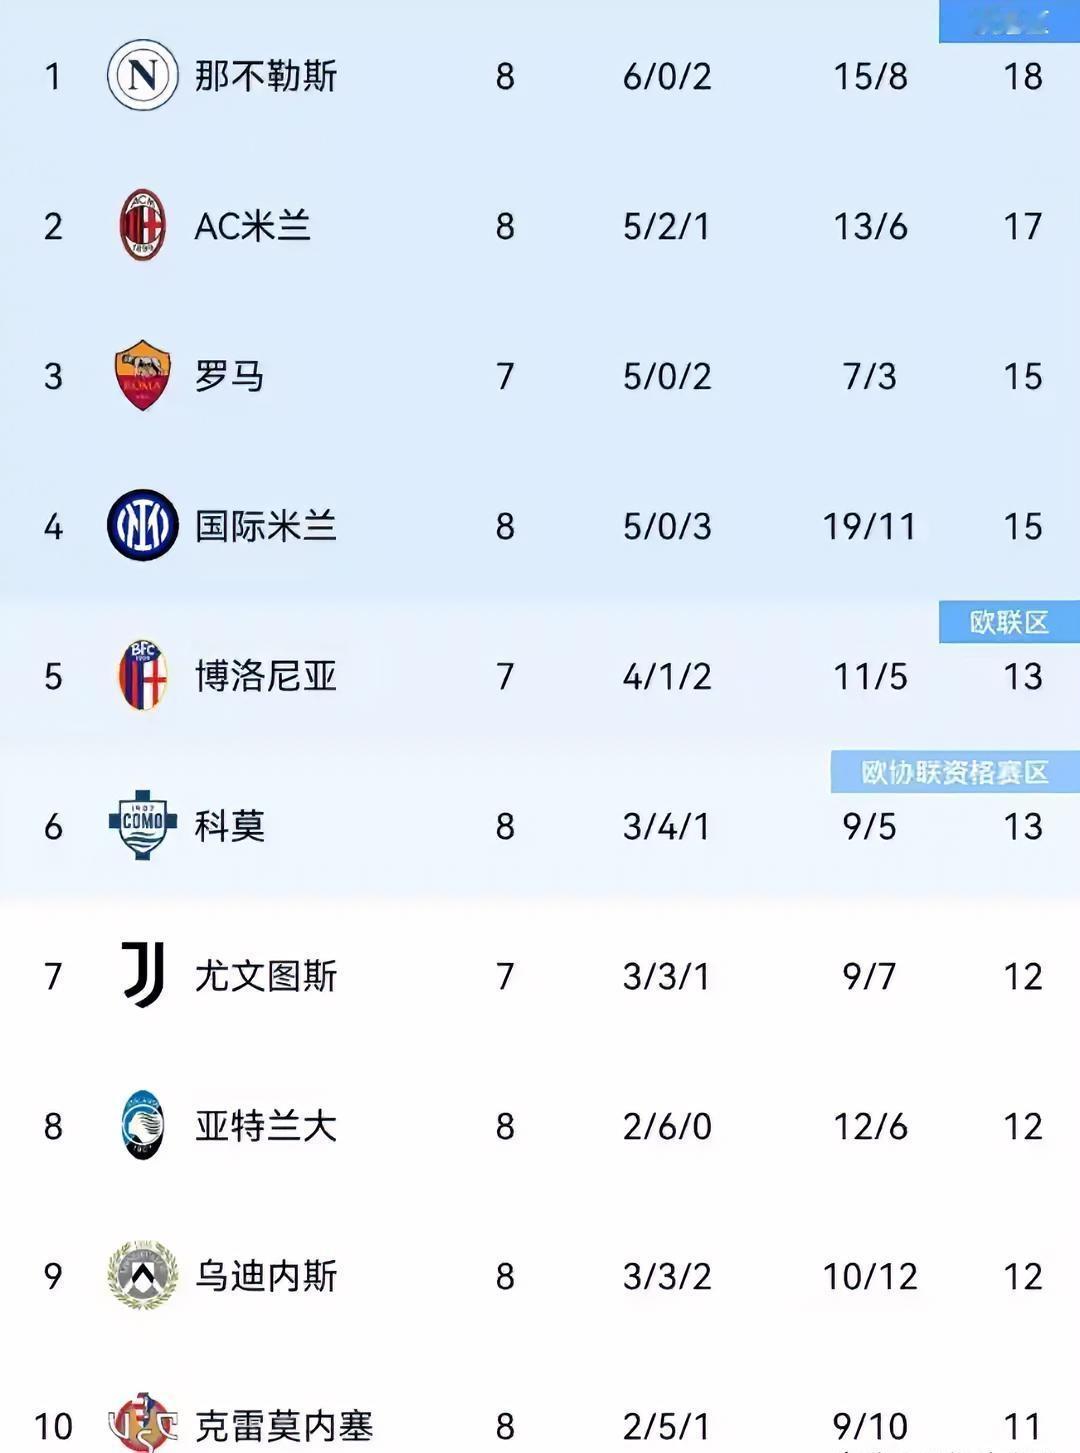Viewport: 1080px width, 1453px height.
Task: Select the AS Roma wolf crest
Action: click(143, 375)
